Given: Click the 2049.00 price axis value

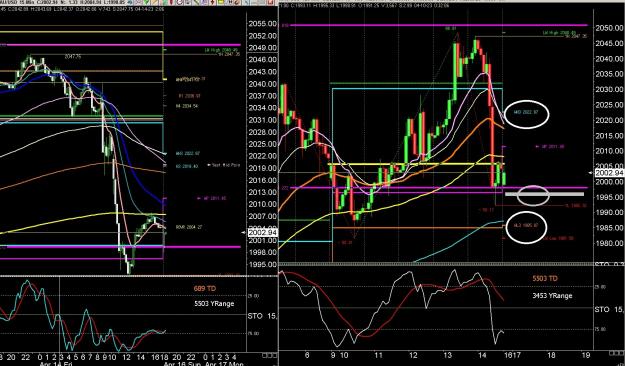Looking at the screenshot, I should 263,48.
